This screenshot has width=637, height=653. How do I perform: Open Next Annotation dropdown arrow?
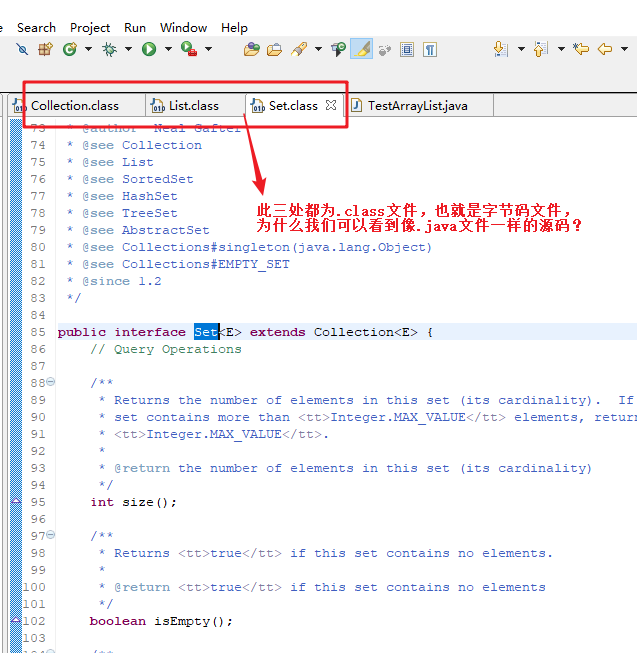pos(521,49)
